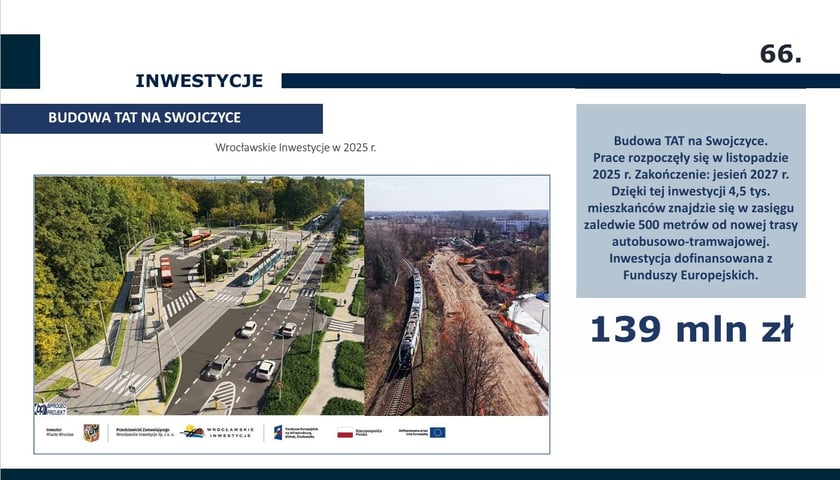Image resolution: width=840 pixels, height=480 pixels.
Task: Click the word 'autobusowo-tramwajowej.'
Action: coord(691,241)
